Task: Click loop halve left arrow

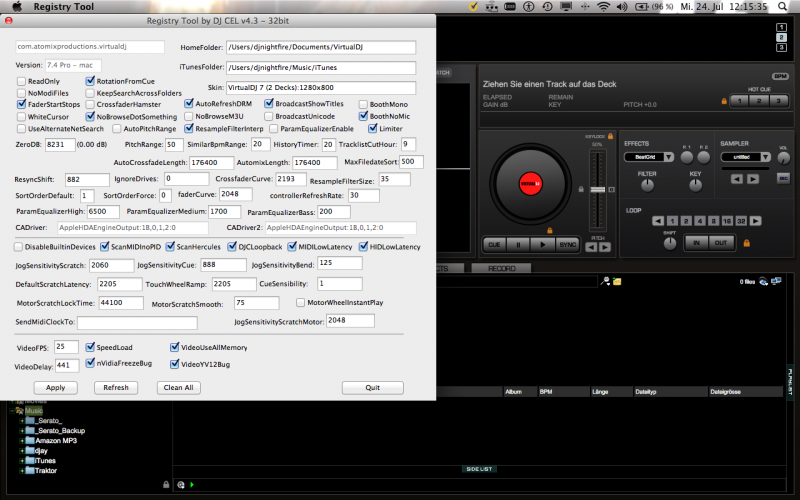Action: coord(658,221)
